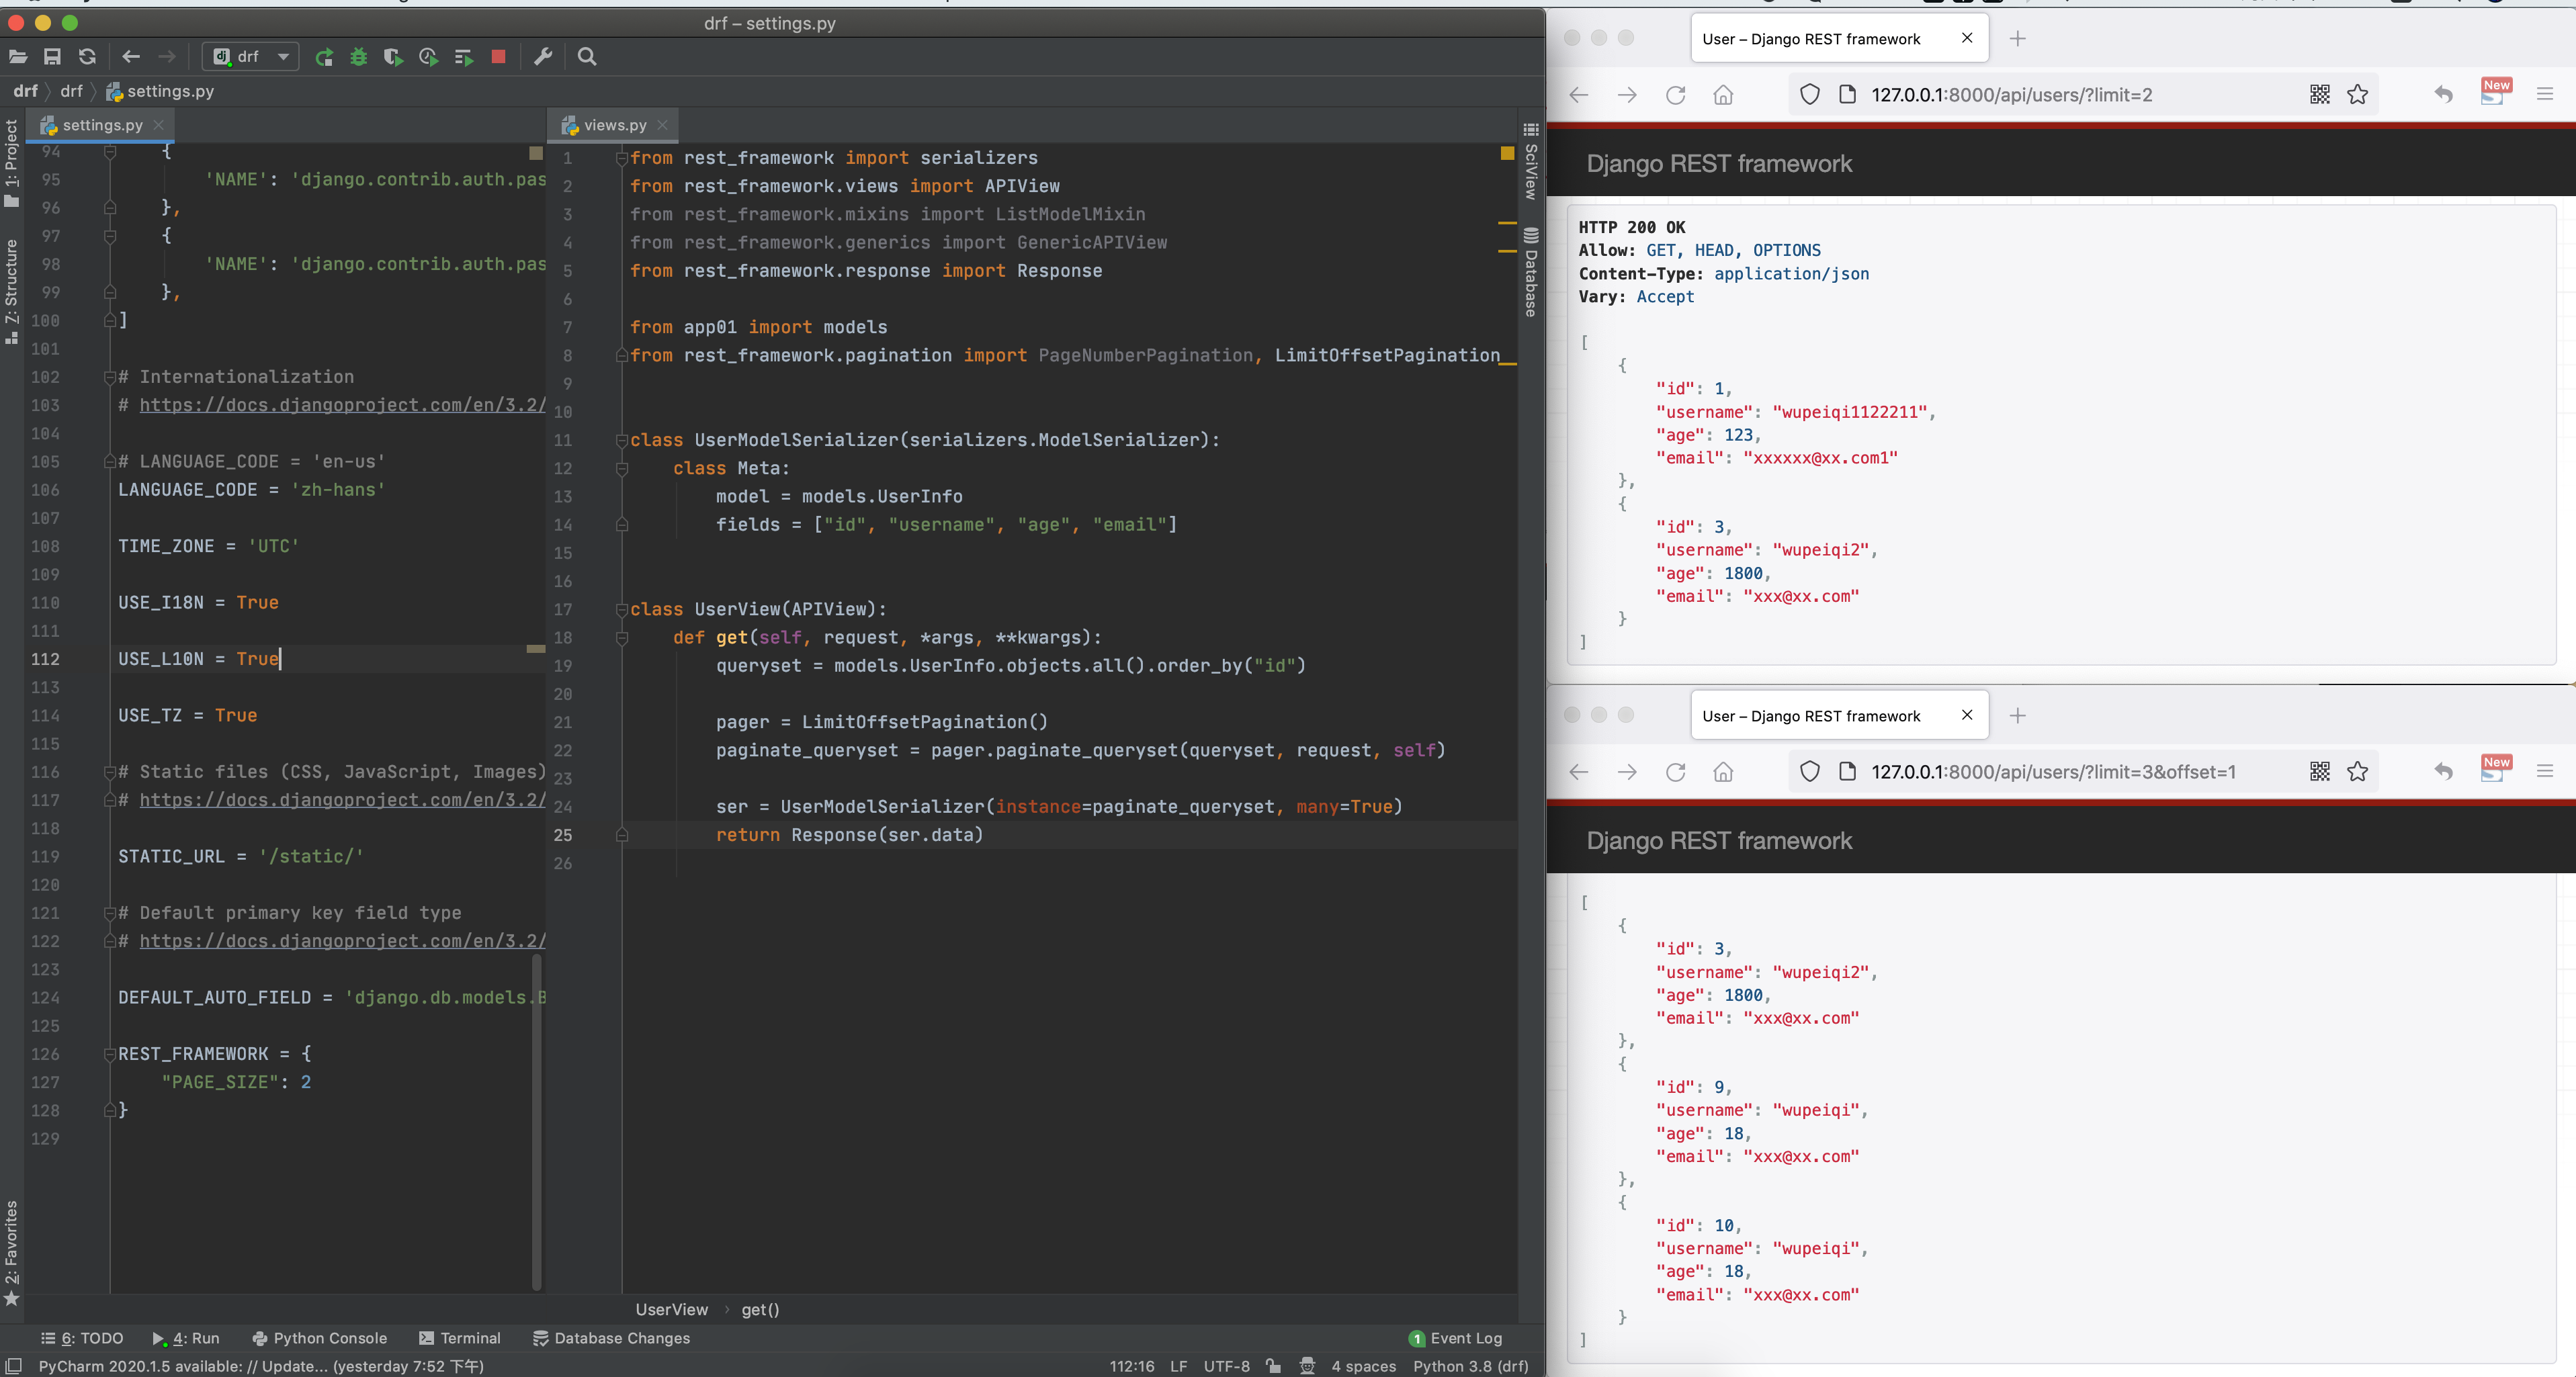2576x1377 pixels.
Task: Toggle read-only lock icon in status bar
Action: point(1273,1366)
